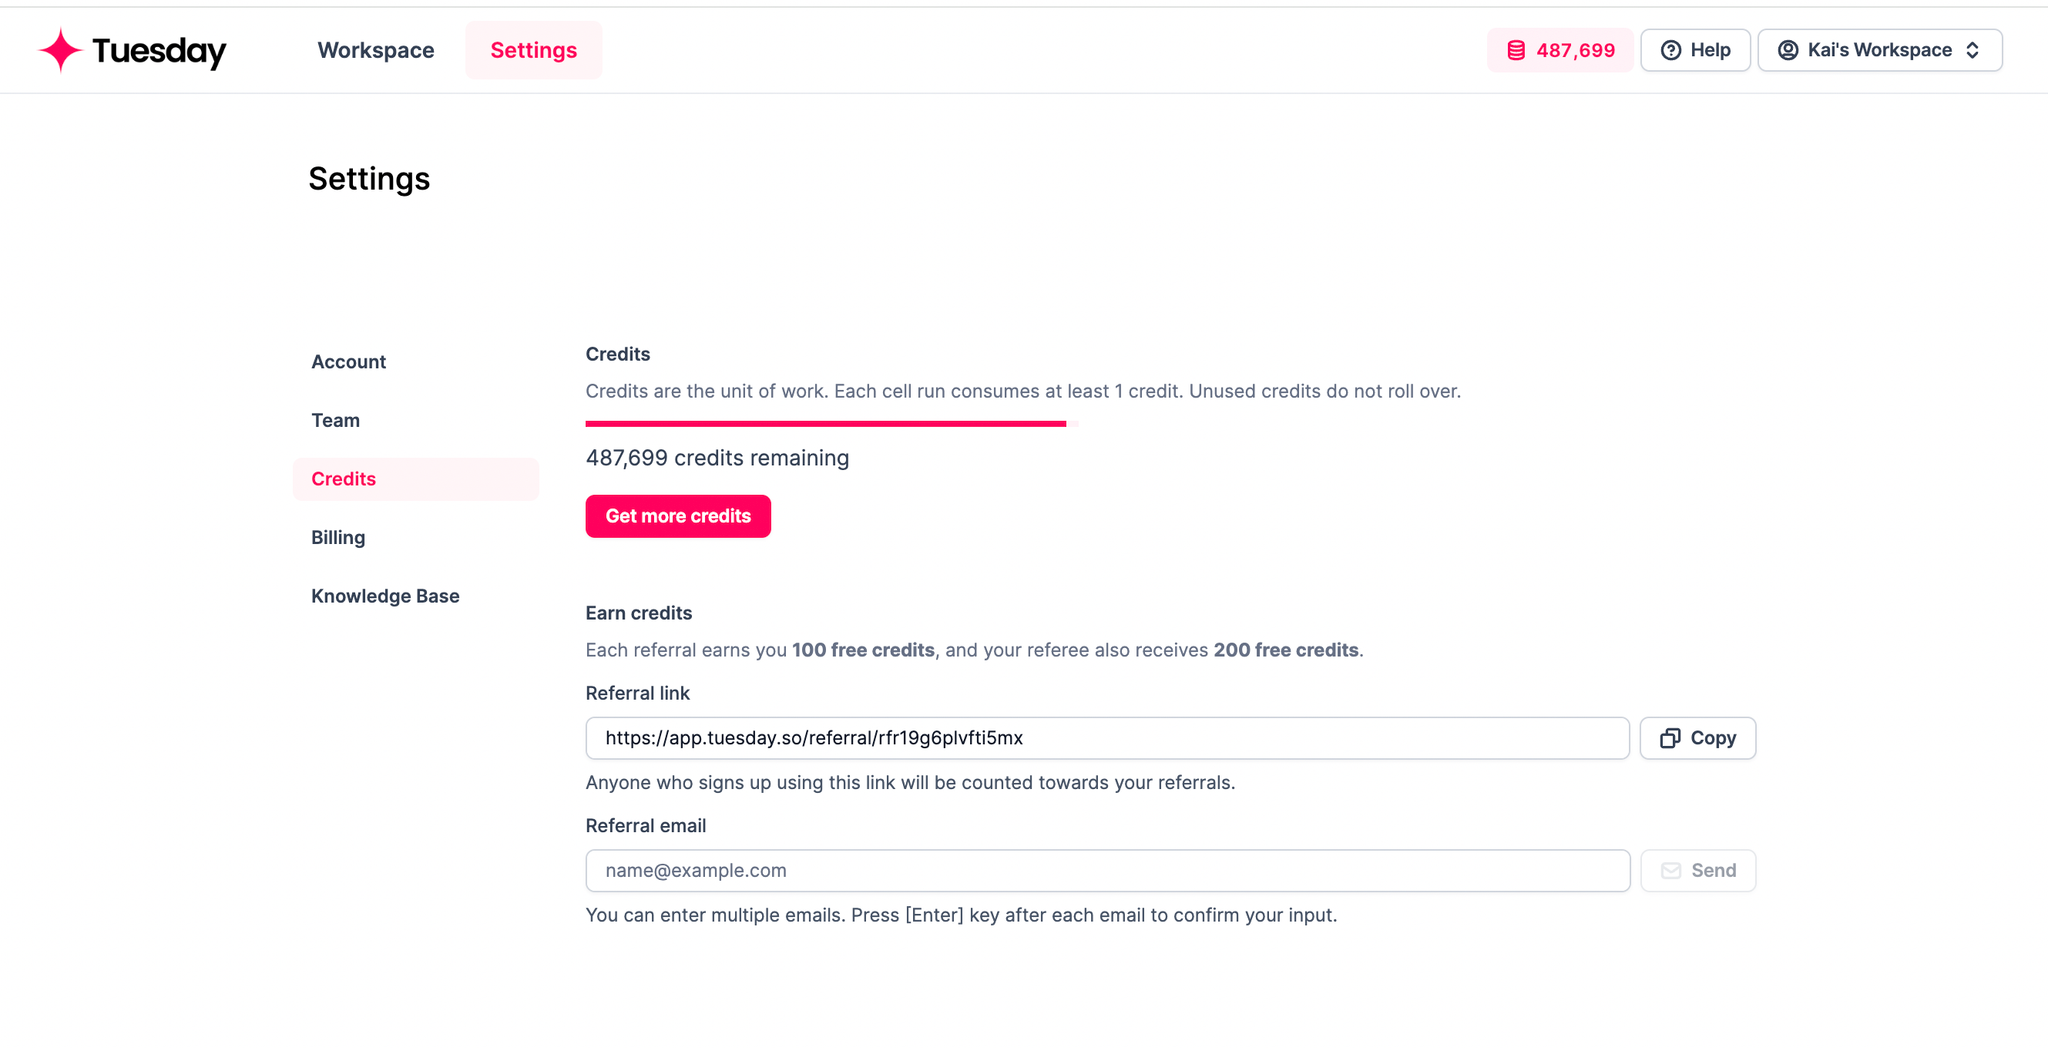
Task: Click the Tuesday star logo icon
Action: tap(60, 50)
